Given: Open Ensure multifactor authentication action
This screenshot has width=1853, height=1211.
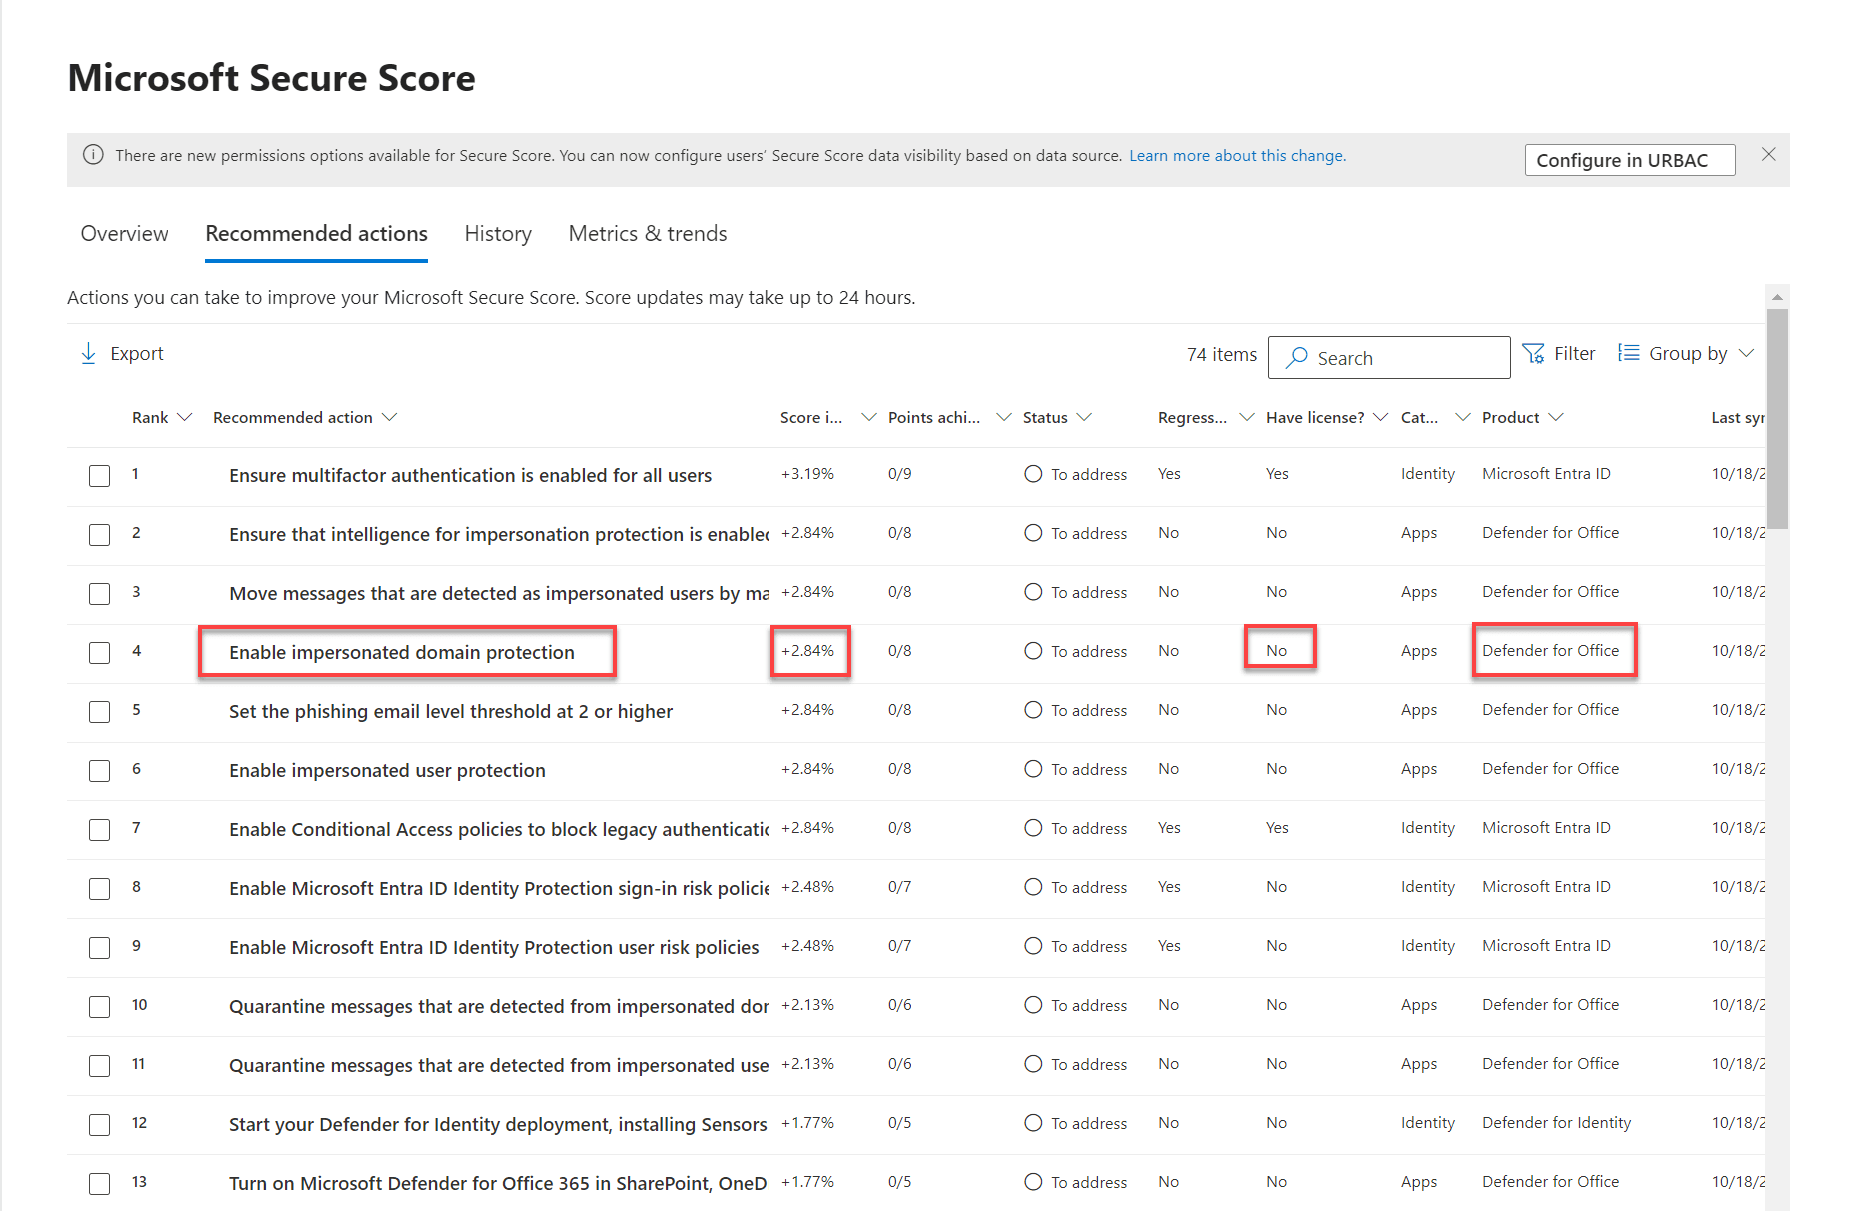Looking at the screenshot, I should click(470, 476).
